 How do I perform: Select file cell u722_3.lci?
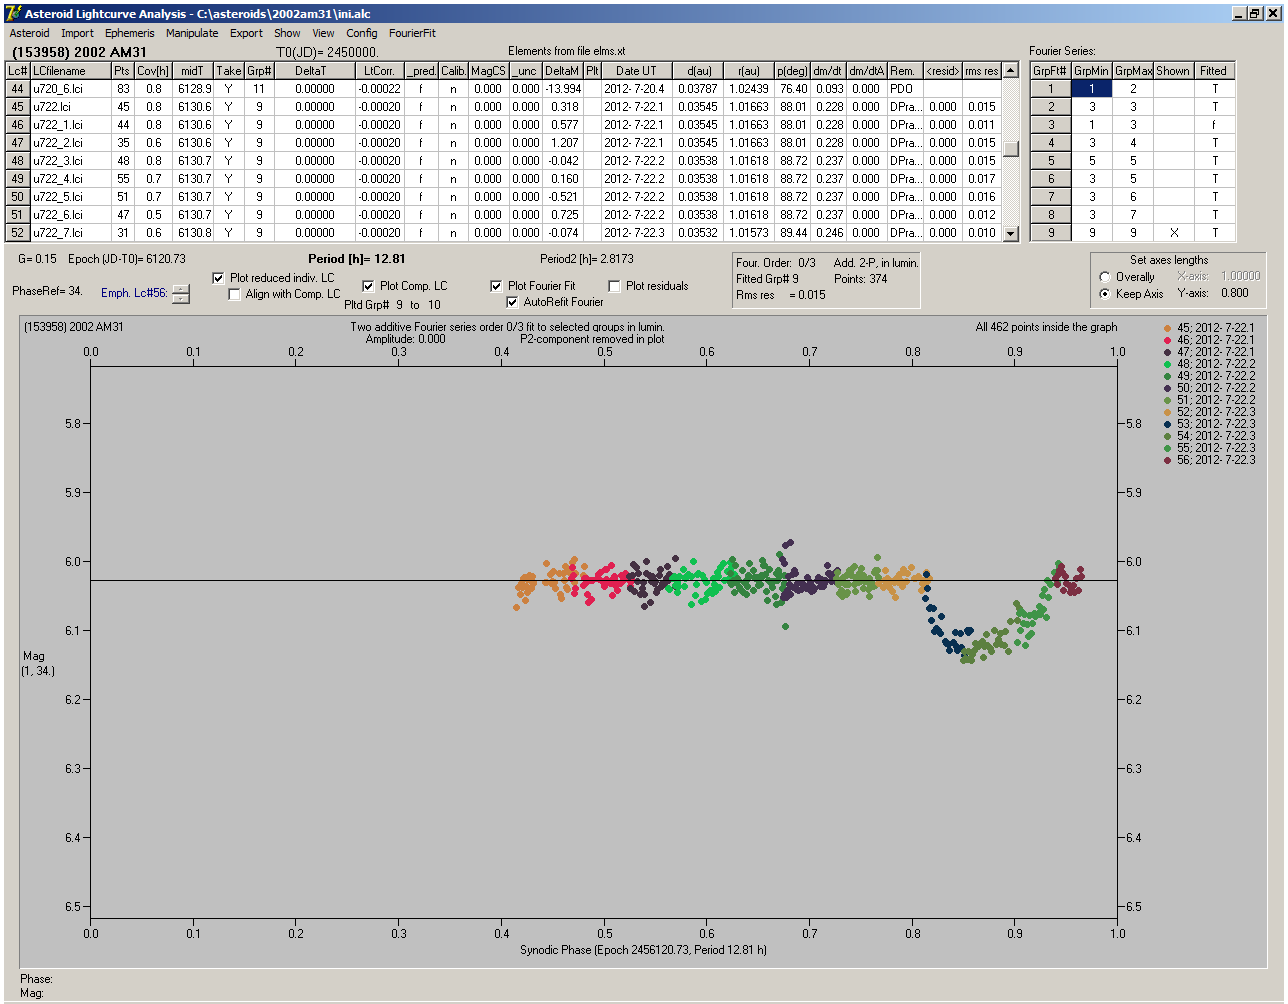tap(70, 161)
